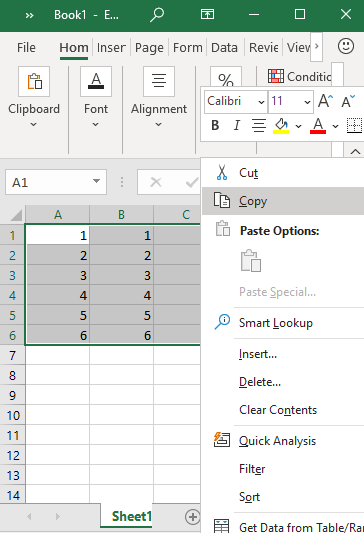Click the Bold button in mini toolbar

215,125
